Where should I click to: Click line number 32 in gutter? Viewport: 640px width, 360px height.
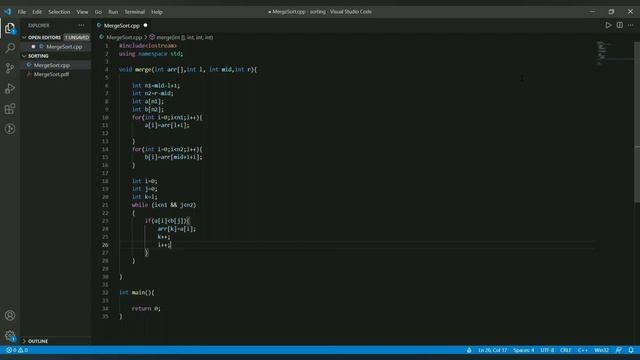click(105, 293)
